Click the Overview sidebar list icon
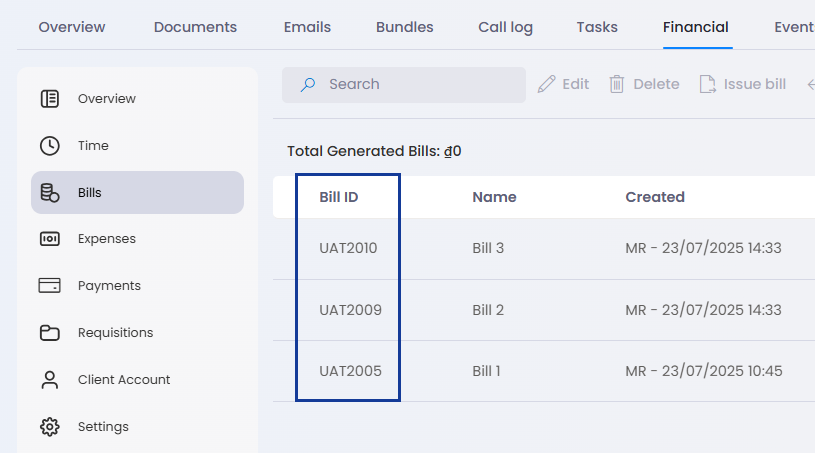The height and width of the screenshot is (453, 815). click(50, 99)
